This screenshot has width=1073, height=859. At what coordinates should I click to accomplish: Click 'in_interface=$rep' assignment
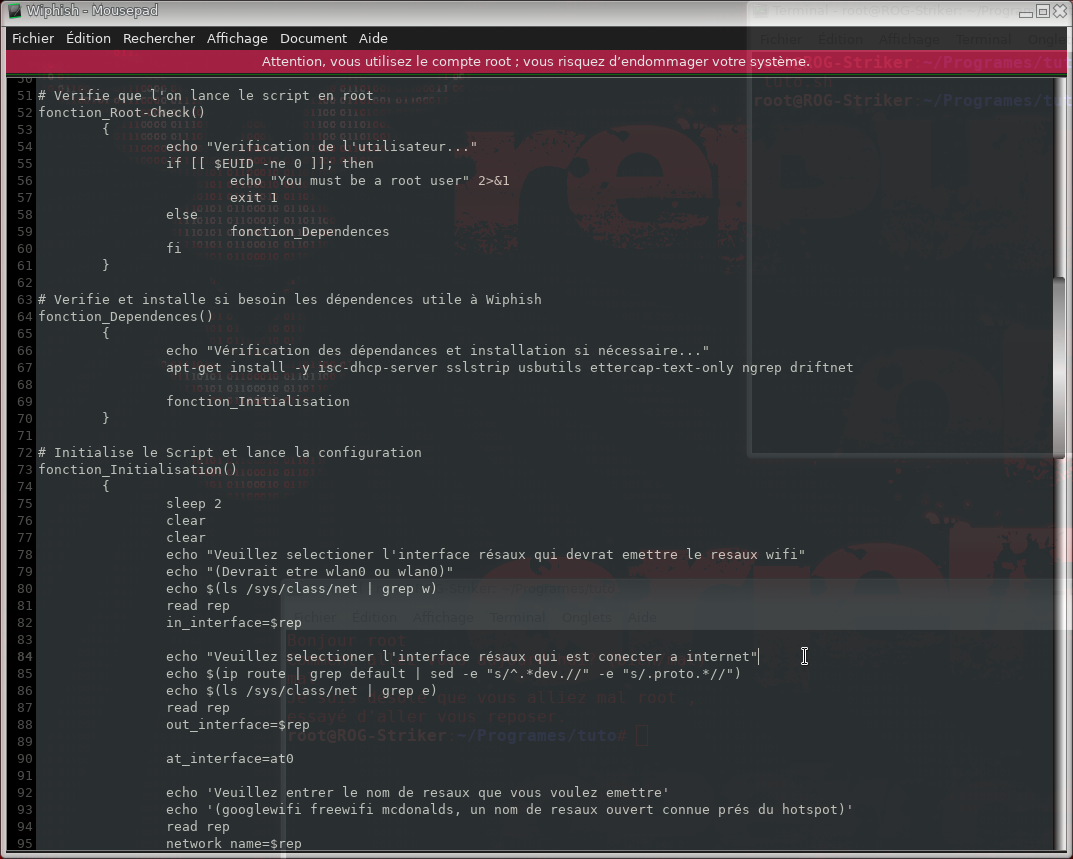coord(233,623)
